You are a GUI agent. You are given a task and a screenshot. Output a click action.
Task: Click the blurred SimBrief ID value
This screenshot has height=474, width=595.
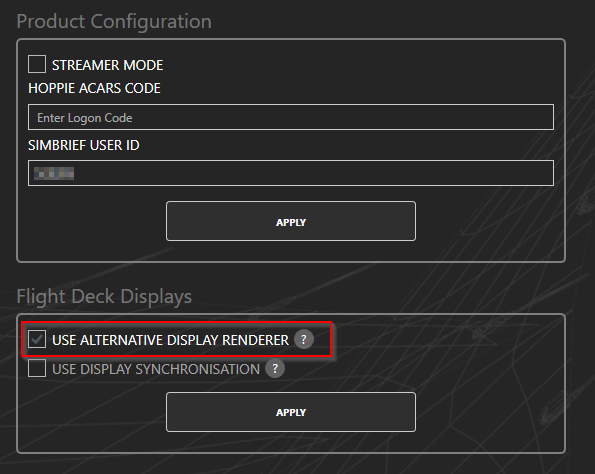pos(54,173)
